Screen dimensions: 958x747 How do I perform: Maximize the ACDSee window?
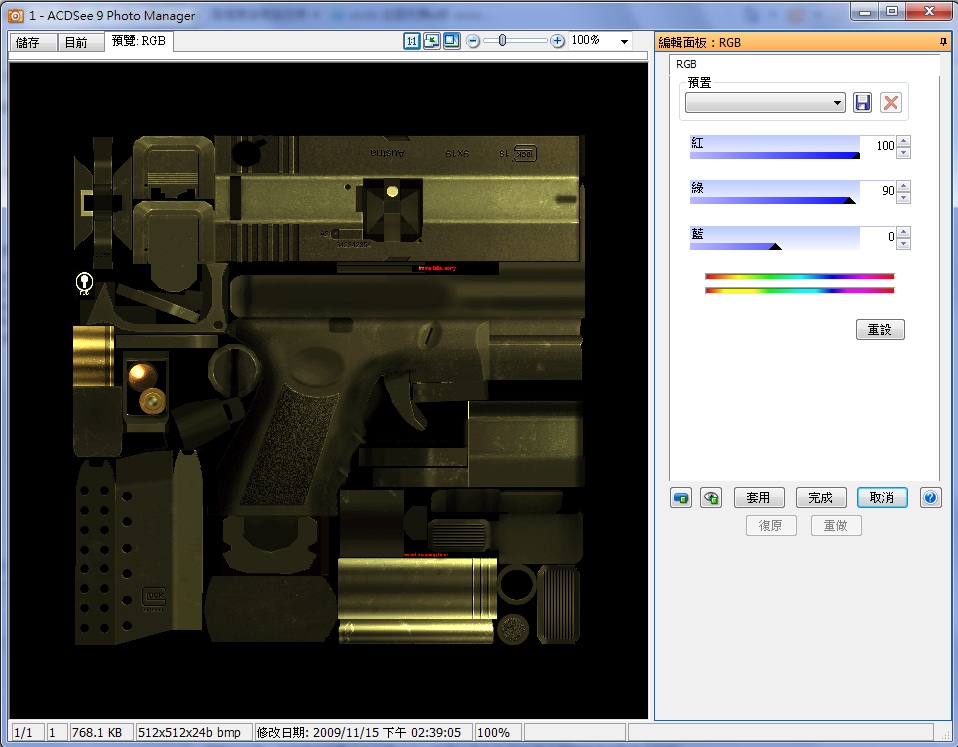pos(891,10)
